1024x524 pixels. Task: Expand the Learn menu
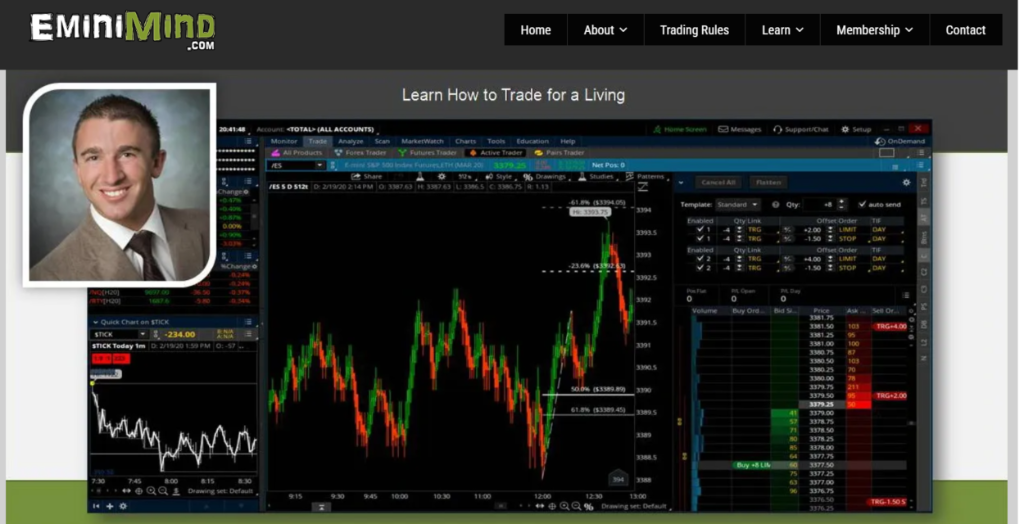(x=782, y=30)
